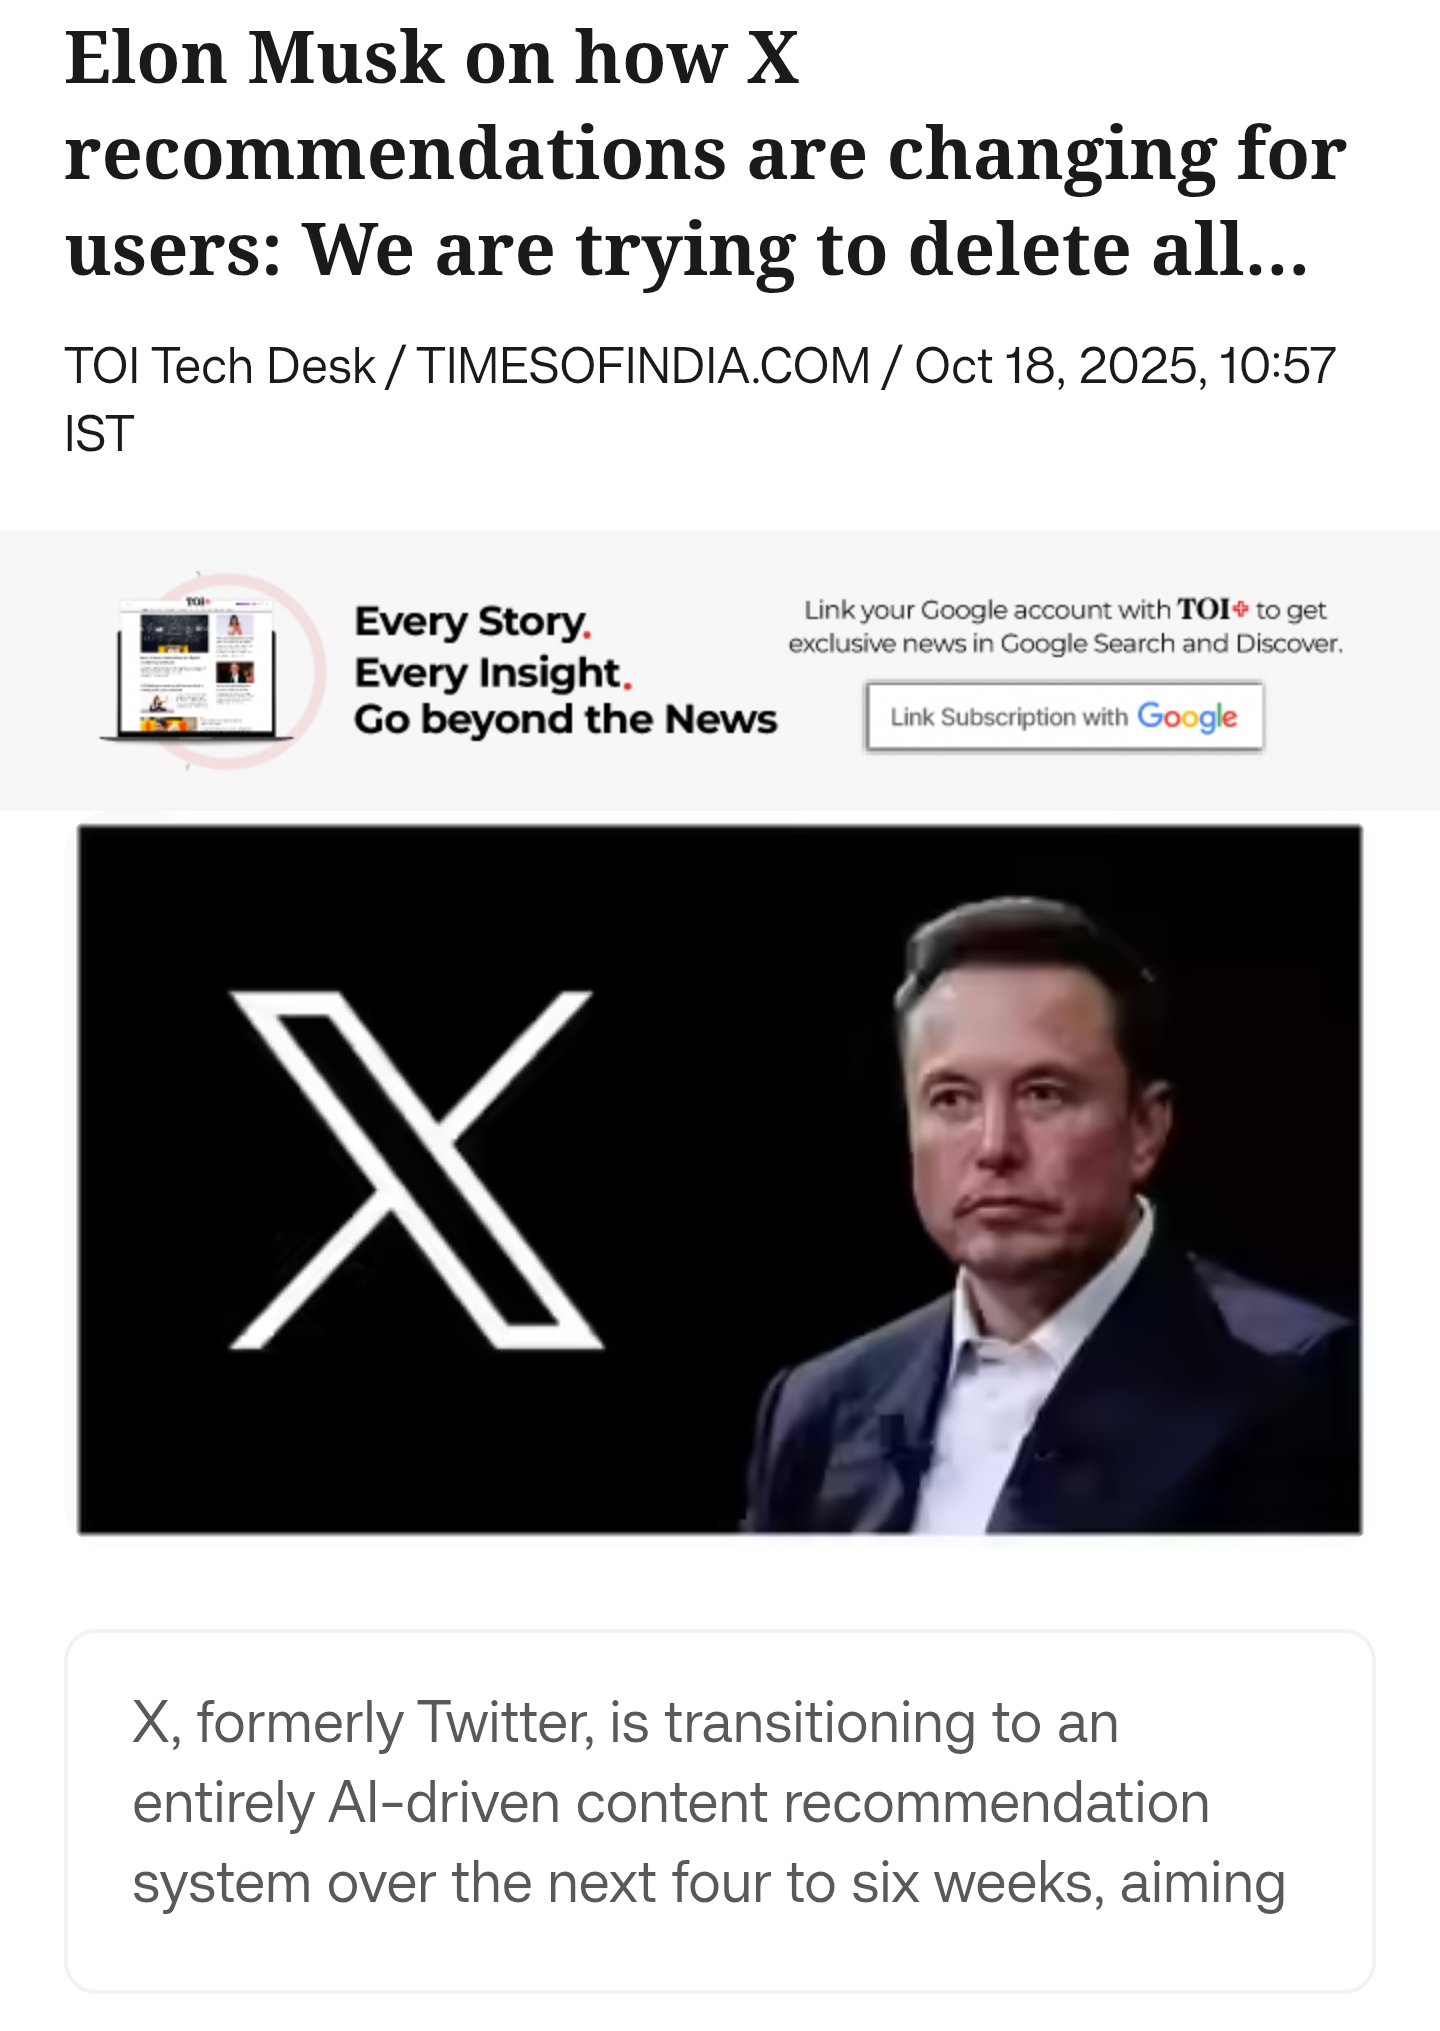Click the white X logo in article image
This screenshot has width=1440, height=2031.
pos(415,1170)
